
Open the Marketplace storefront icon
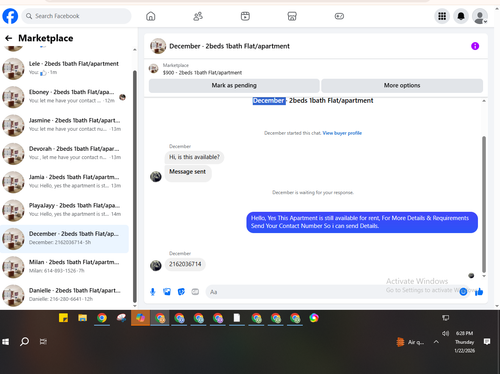click(x=292, y=16)
